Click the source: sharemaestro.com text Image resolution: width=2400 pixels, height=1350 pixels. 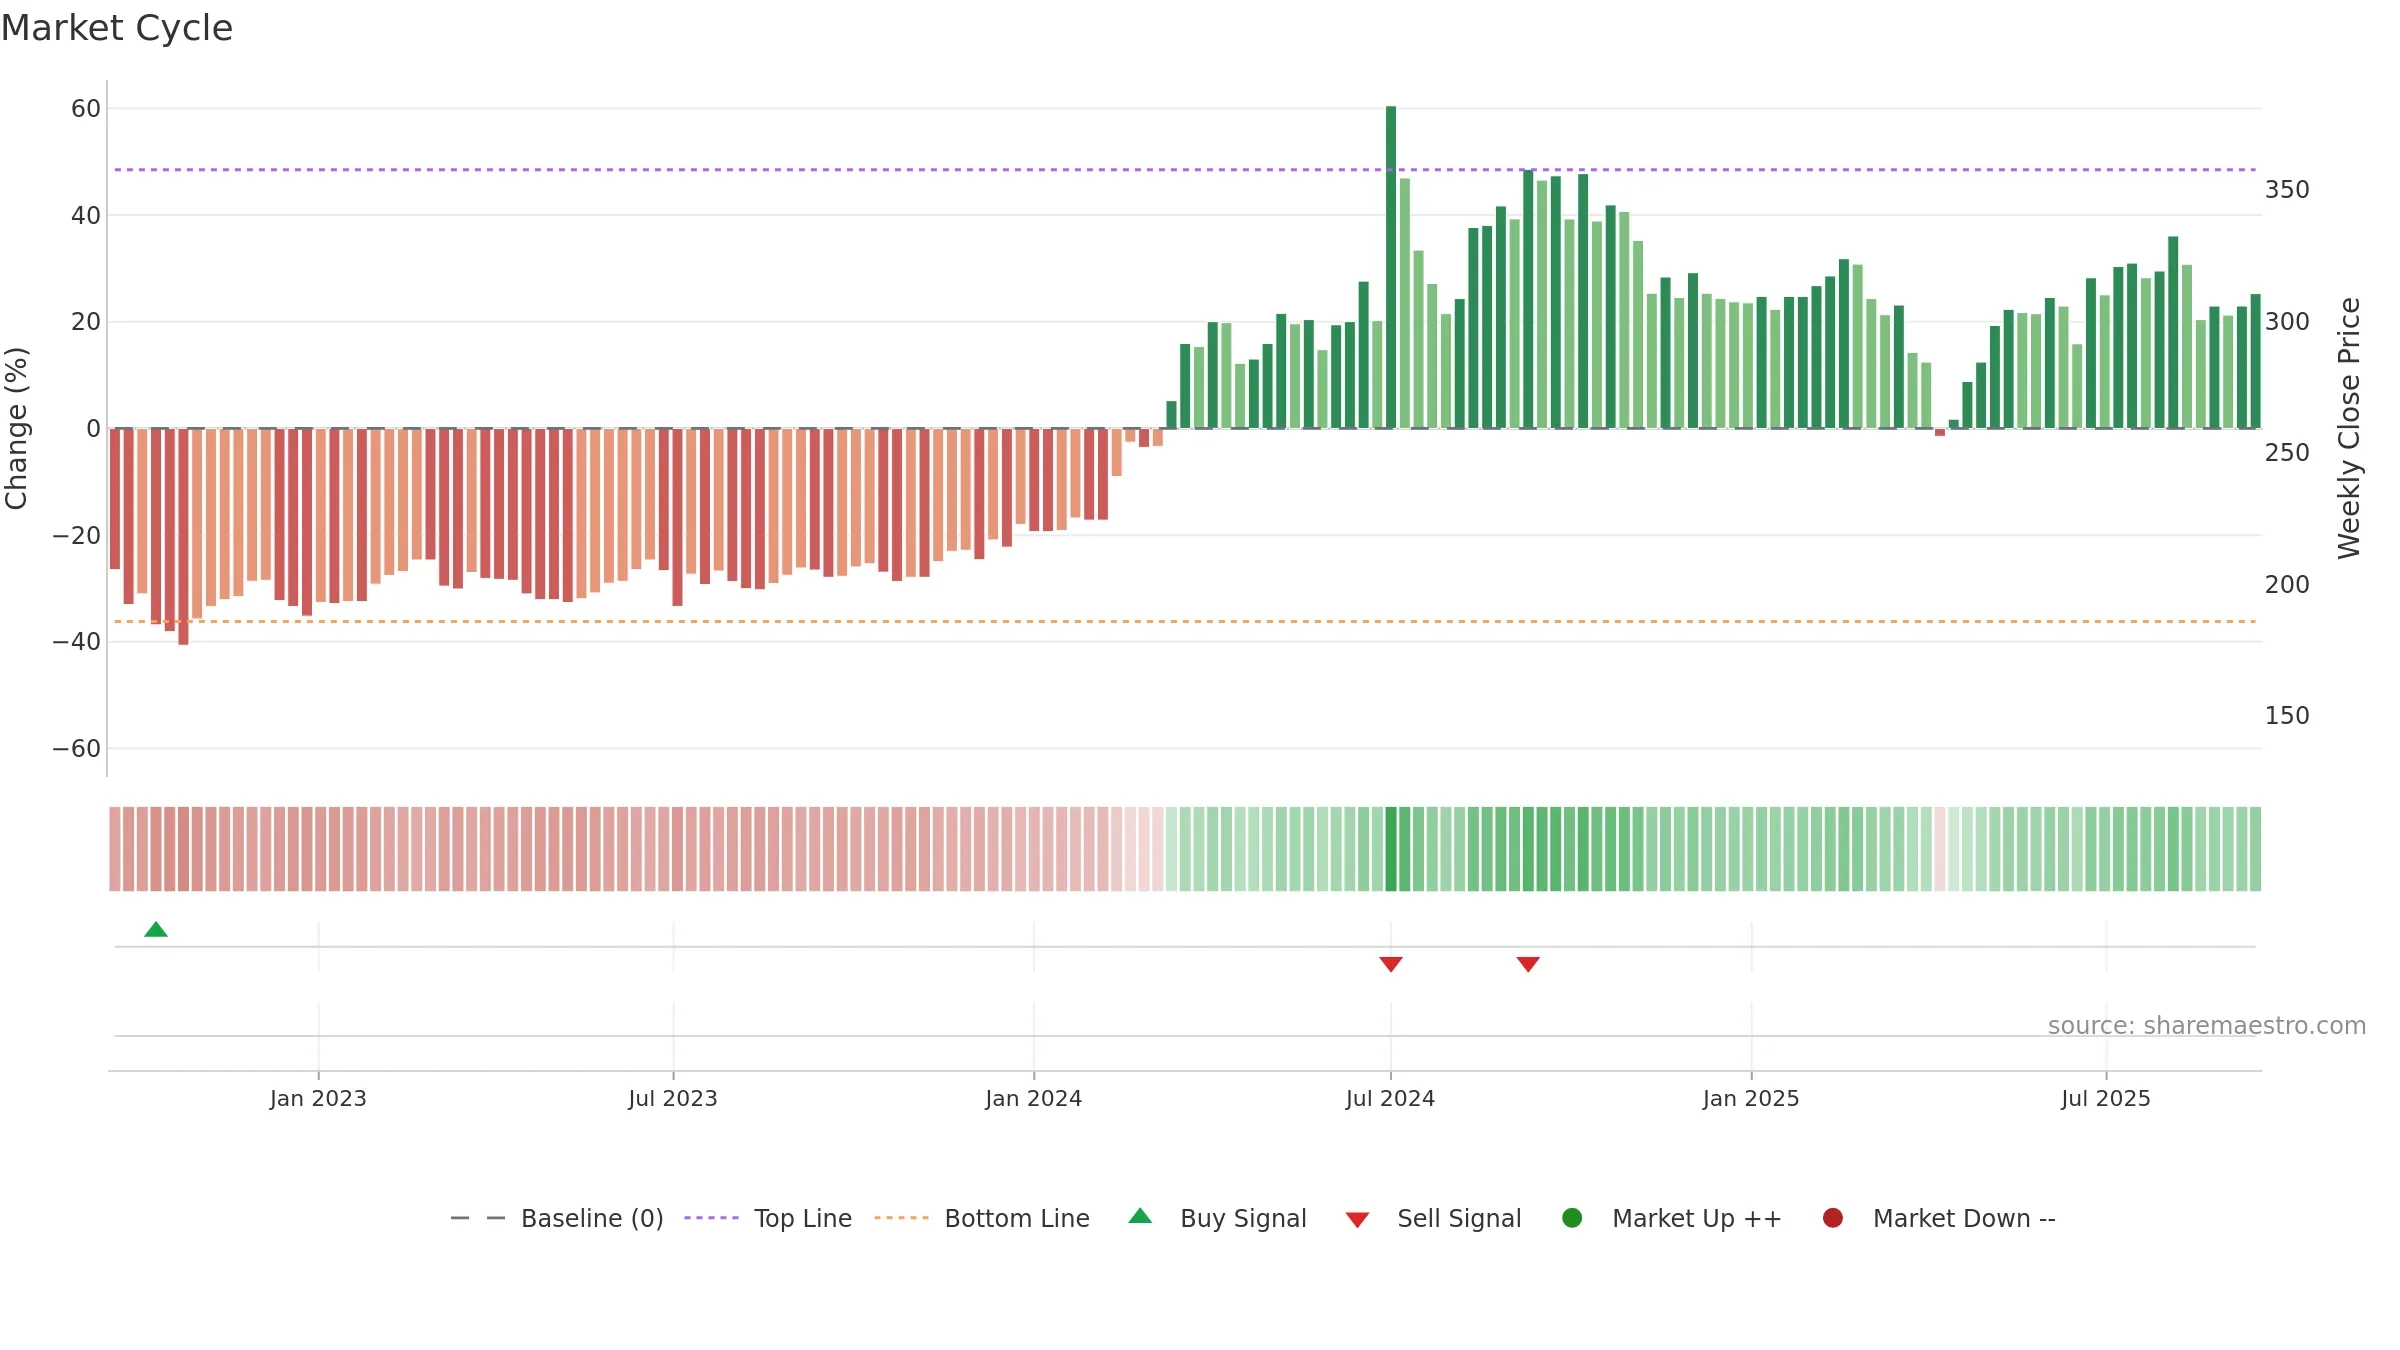(2207, 1025)
